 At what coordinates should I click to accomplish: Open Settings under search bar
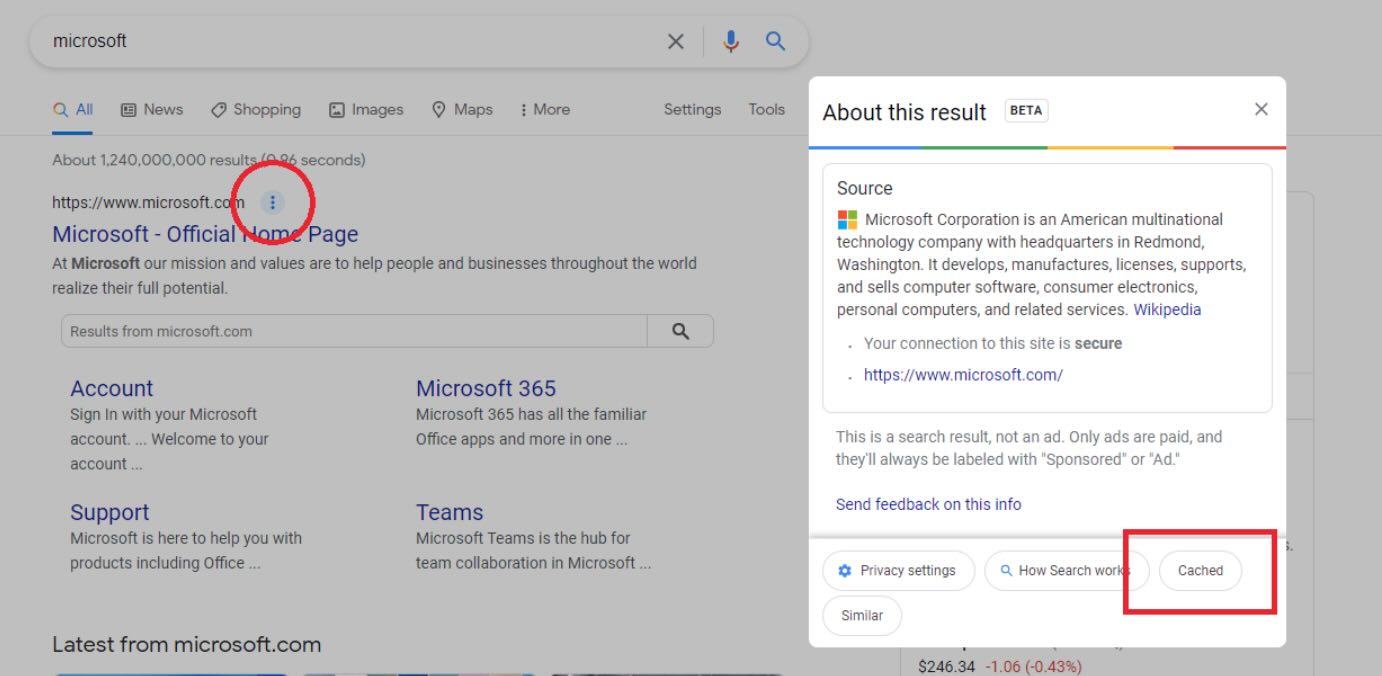pyautogui.click(x=692, y=110)
